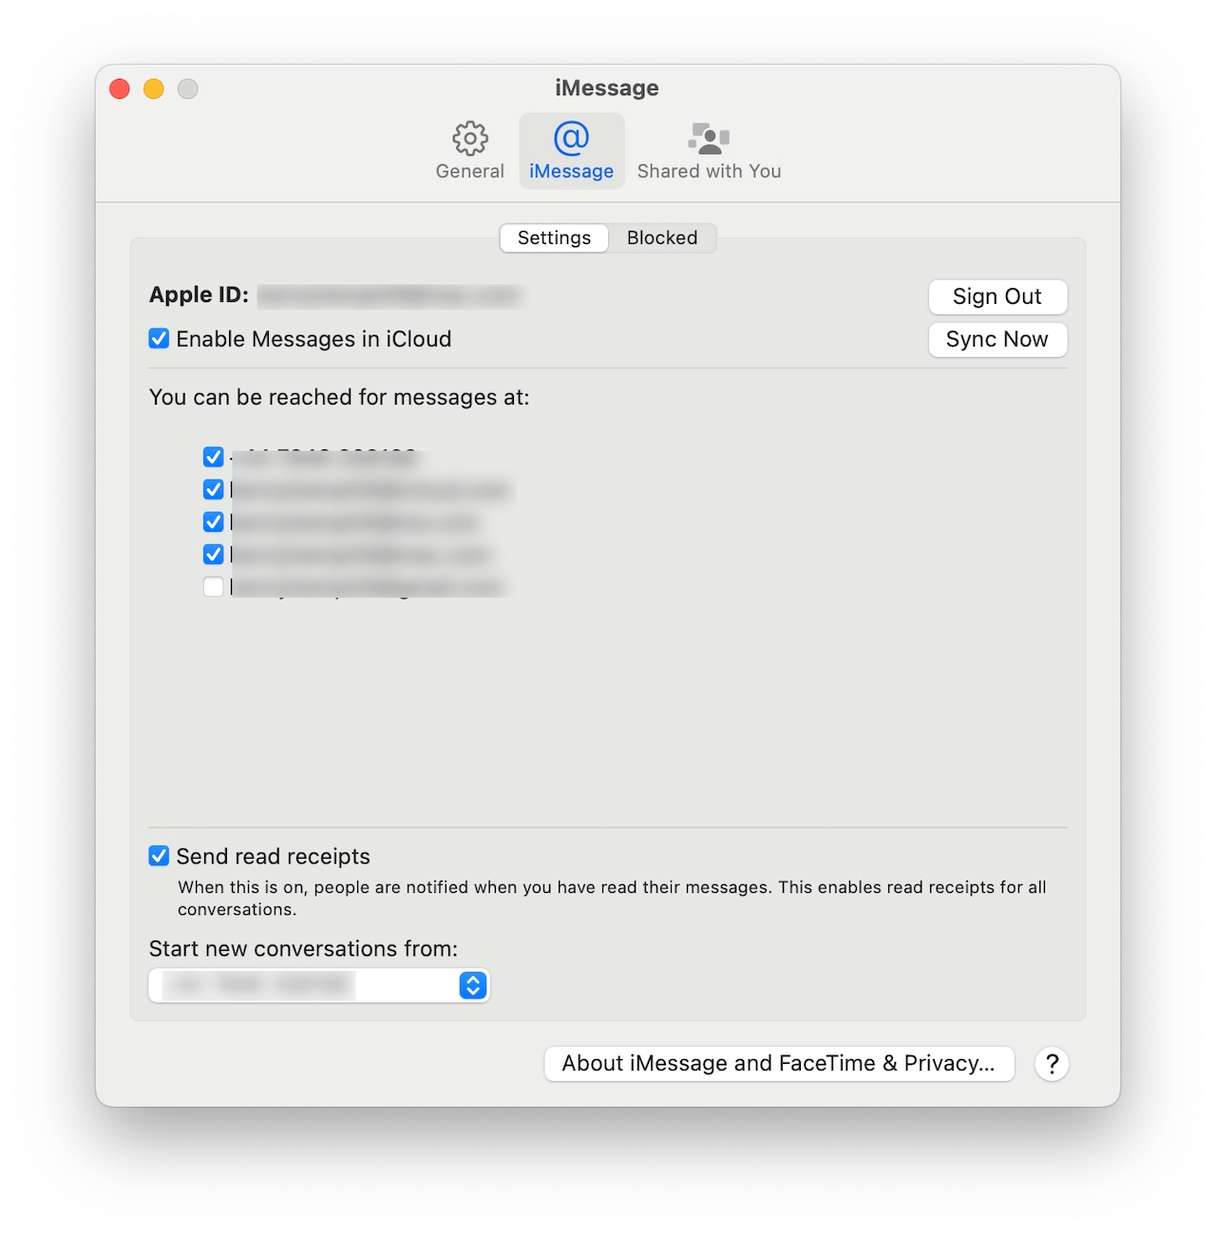
Task: Select the iMessage @ toolbar icon
Action: (x=571, y=150)
